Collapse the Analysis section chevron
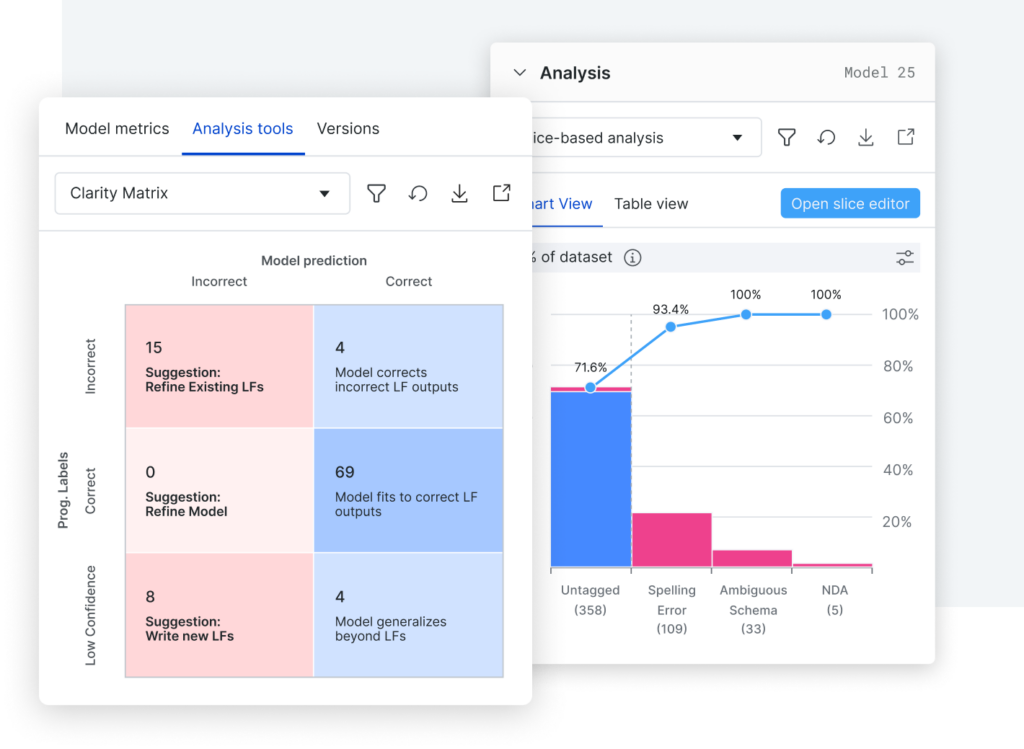Screen dimensions: 1024x749 (x=520, y=72)
